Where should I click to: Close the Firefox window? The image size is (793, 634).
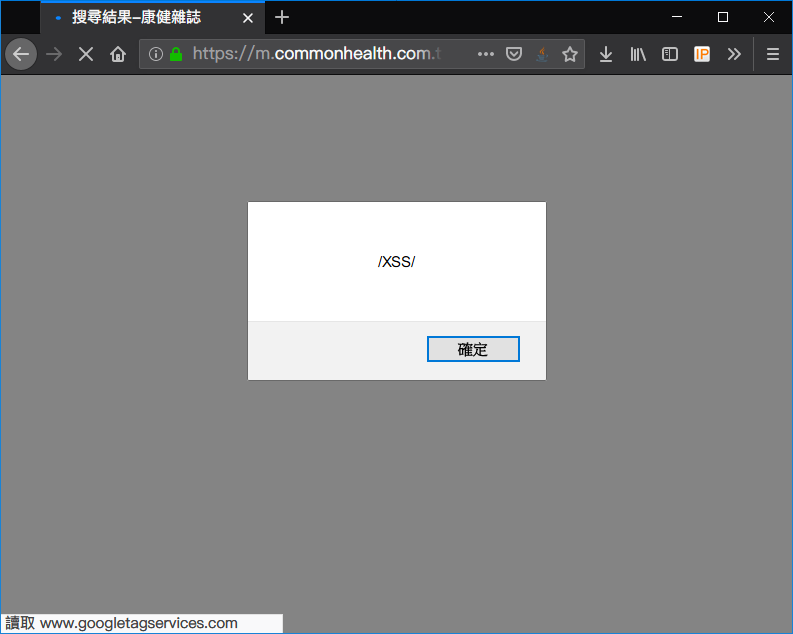(769, 17)
